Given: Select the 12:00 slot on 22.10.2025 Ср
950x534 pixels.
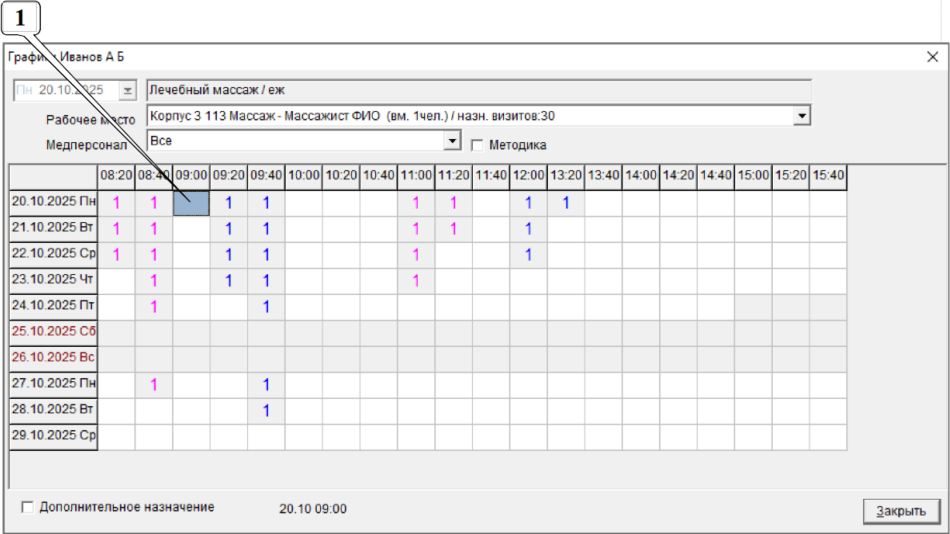Looking at the screenshot, I should pyautogui.click(x=528, y=255).
